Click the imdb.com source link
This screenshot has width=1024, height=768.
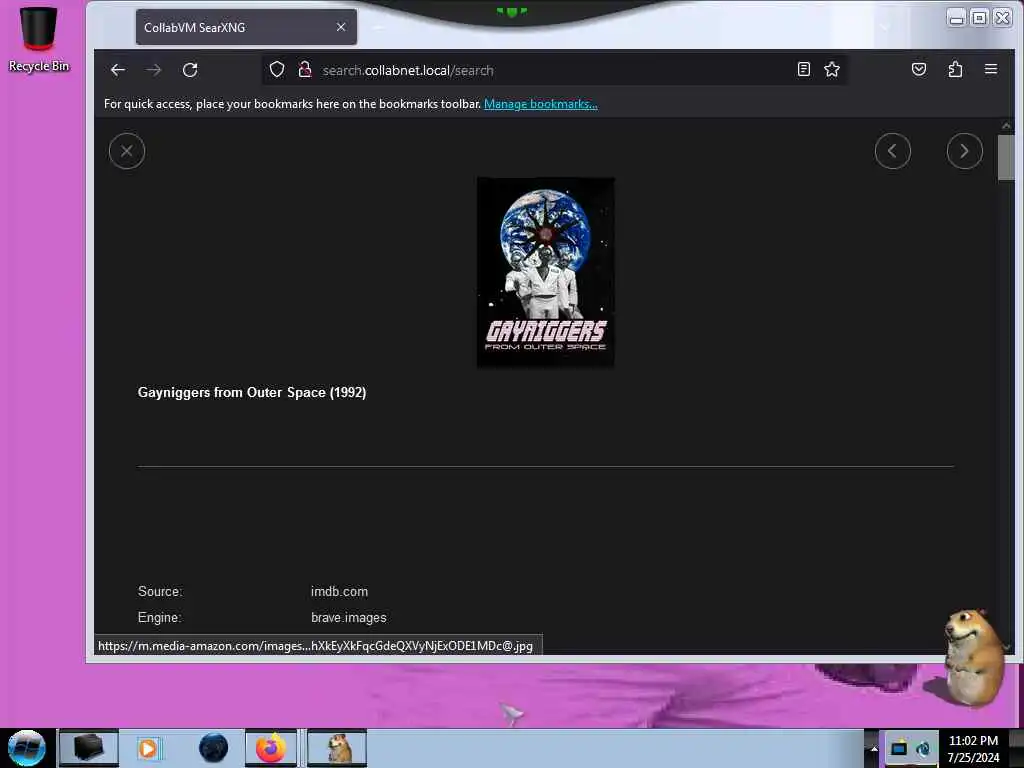click(x=339, y=591)
